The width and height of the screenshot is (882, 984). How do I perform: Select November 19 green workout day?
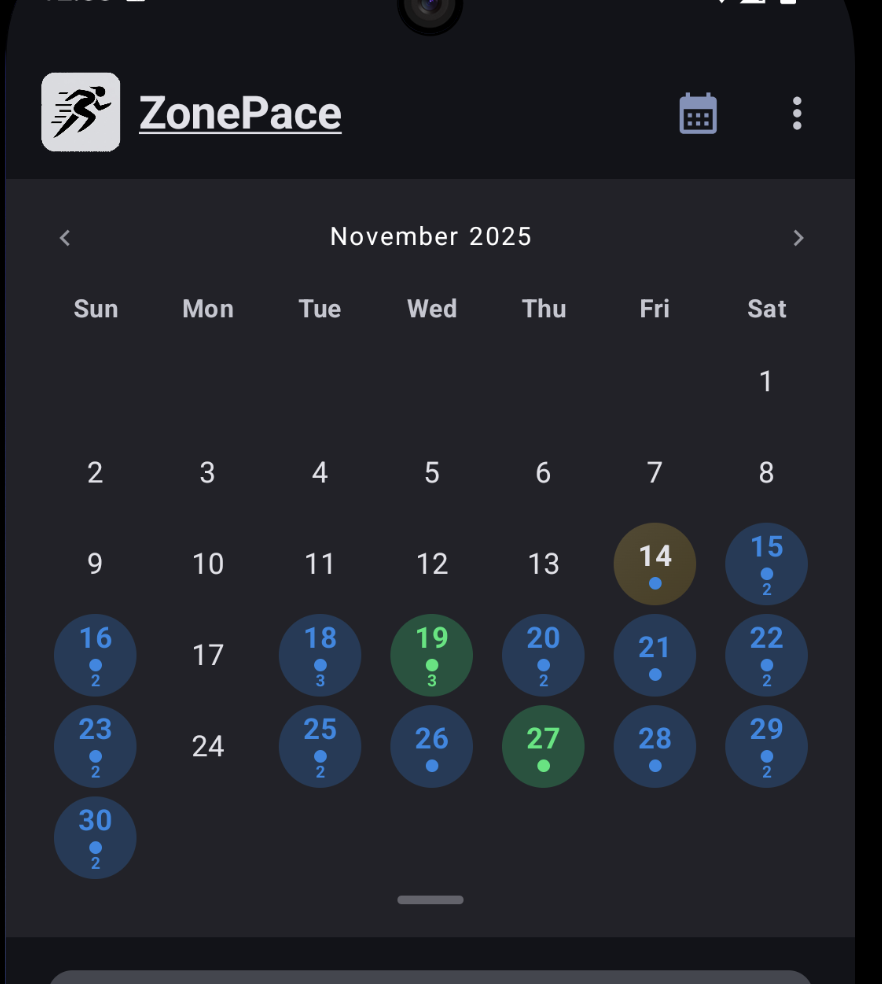[x=432, y=655]
